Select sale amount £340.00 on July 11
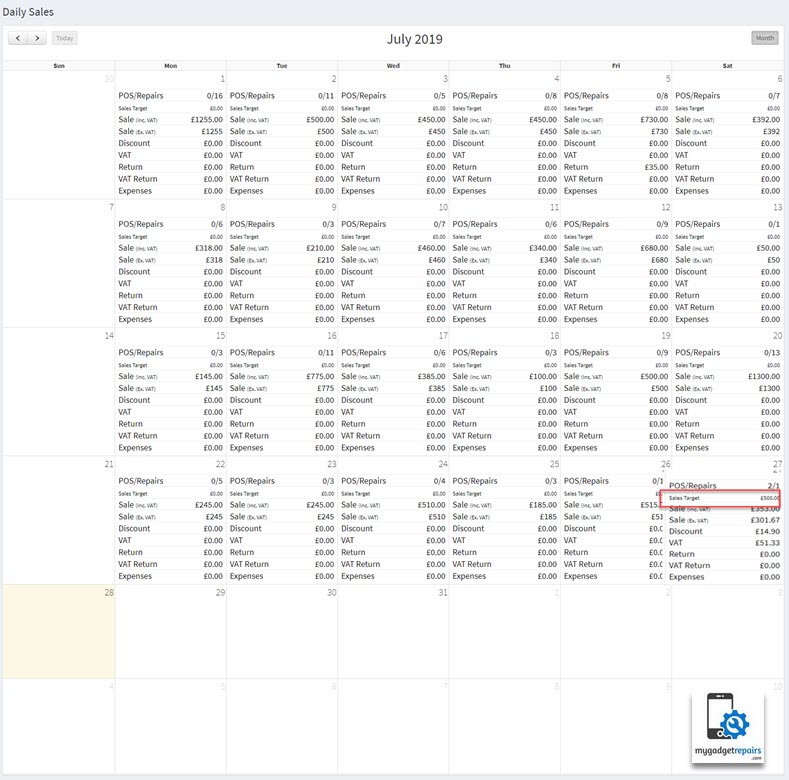The width and height of the screenshot is (789, 780). [543, 248]
